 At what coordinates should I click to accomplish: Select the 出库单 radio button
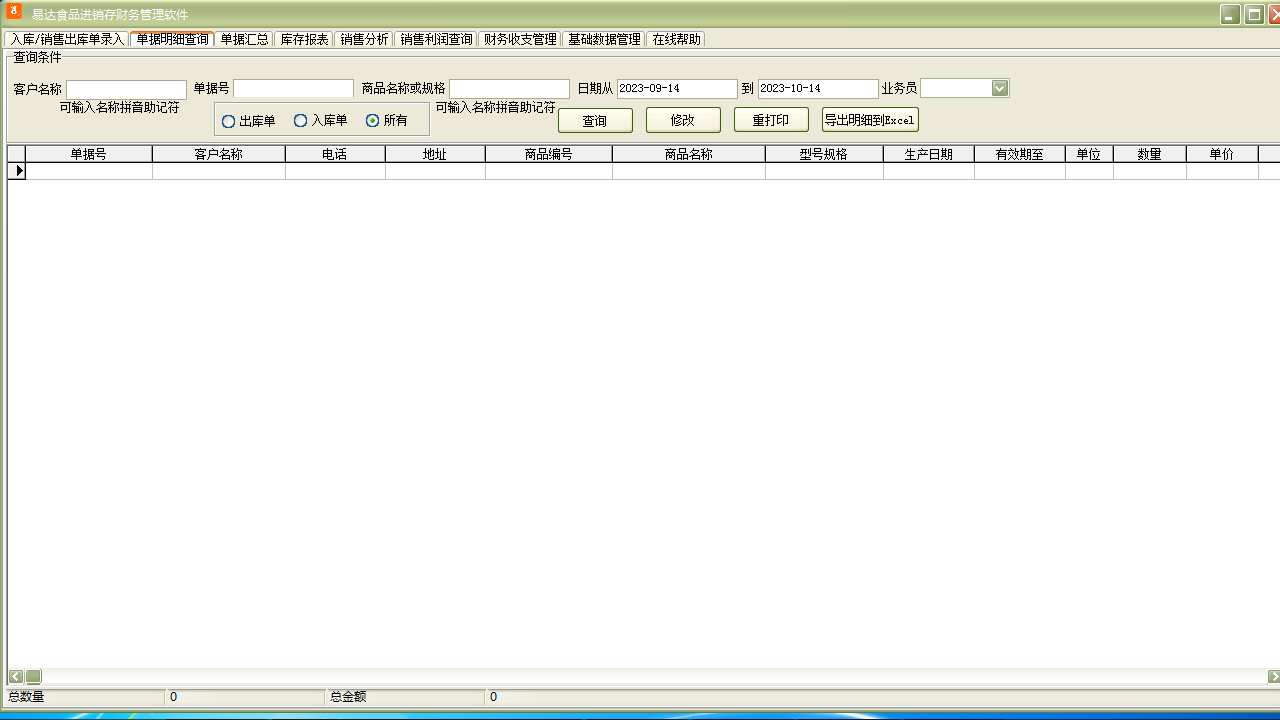[x=229, y=121]
